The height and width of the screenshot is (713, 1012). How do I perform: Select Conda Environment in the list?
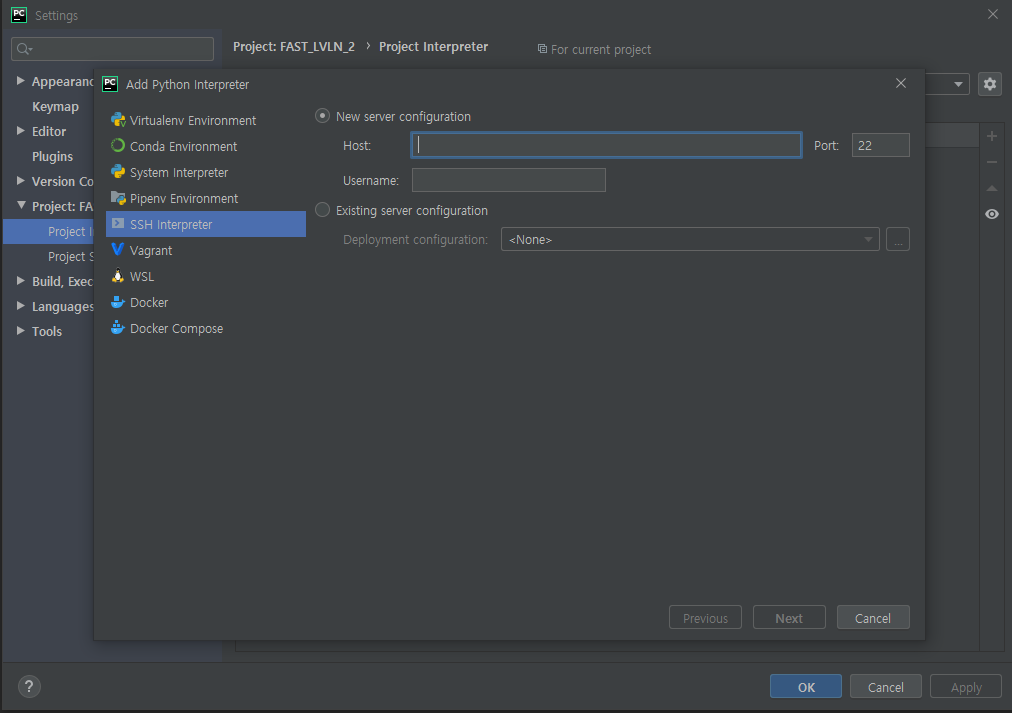[x=206, y=146]
